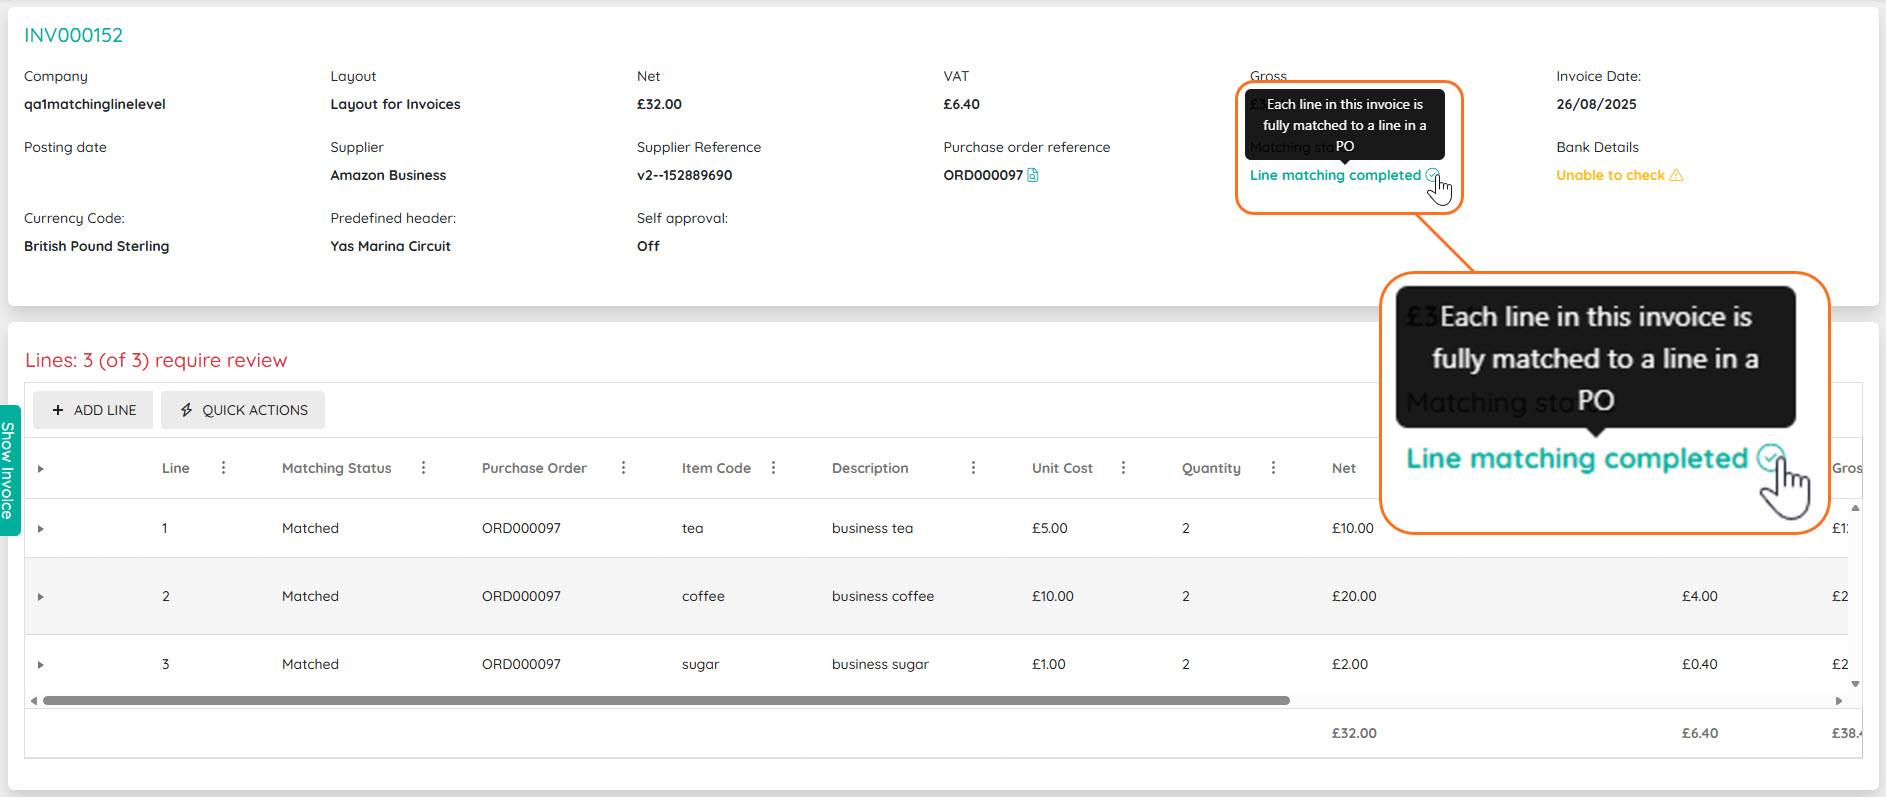Click unit cost £5.00 cell
The image size is (1886, 797).
click(1050, 528)
